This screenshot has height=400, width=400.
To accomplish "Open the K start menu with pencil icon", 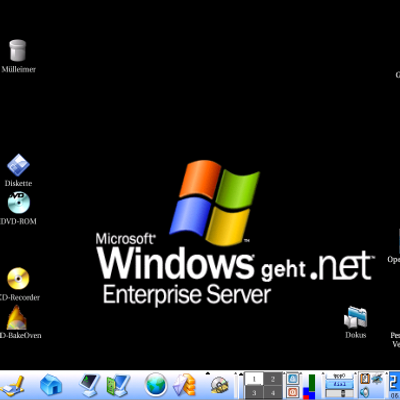I will click(12, 386).
